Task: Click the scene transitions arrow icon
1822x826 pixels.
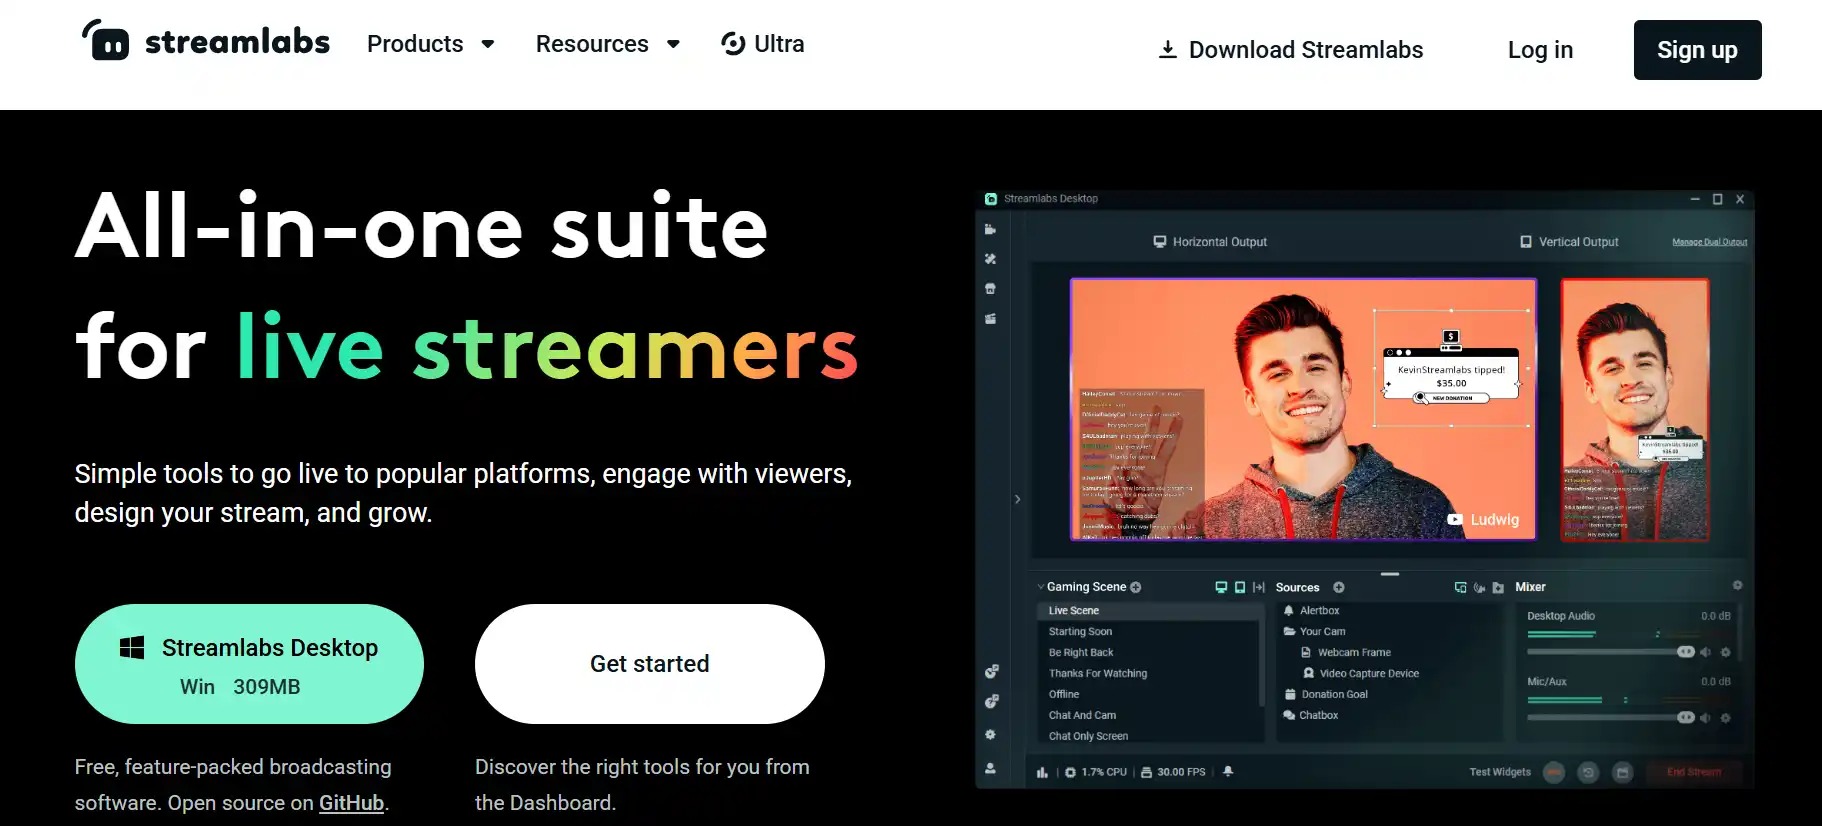Action: tap(1259, 587)
